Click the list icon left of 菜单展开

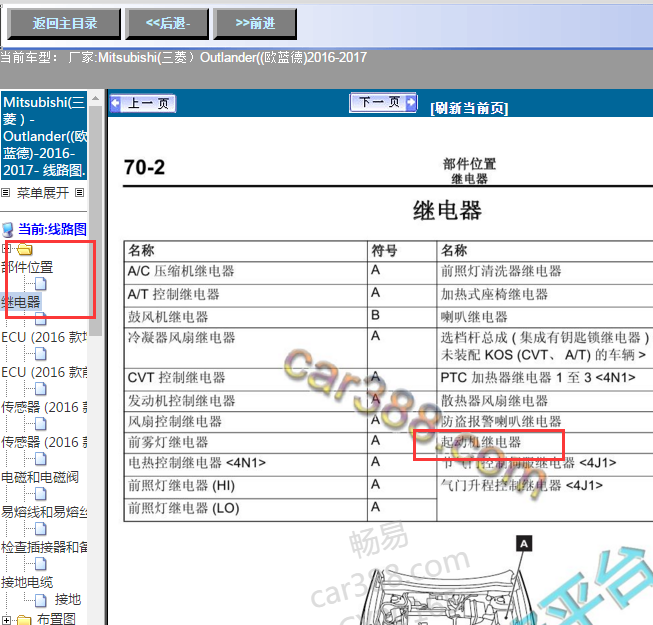coord(5,193)
